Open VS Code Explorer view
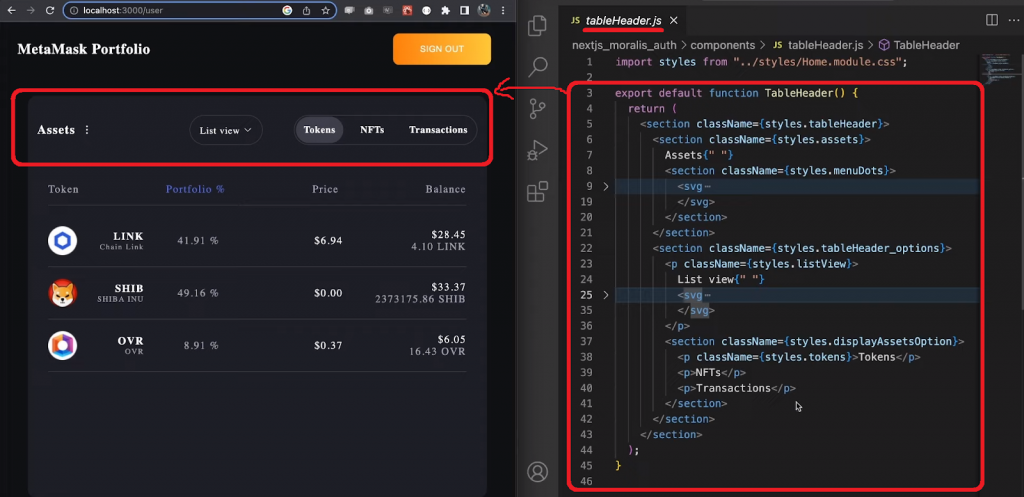 coord(537,25)
